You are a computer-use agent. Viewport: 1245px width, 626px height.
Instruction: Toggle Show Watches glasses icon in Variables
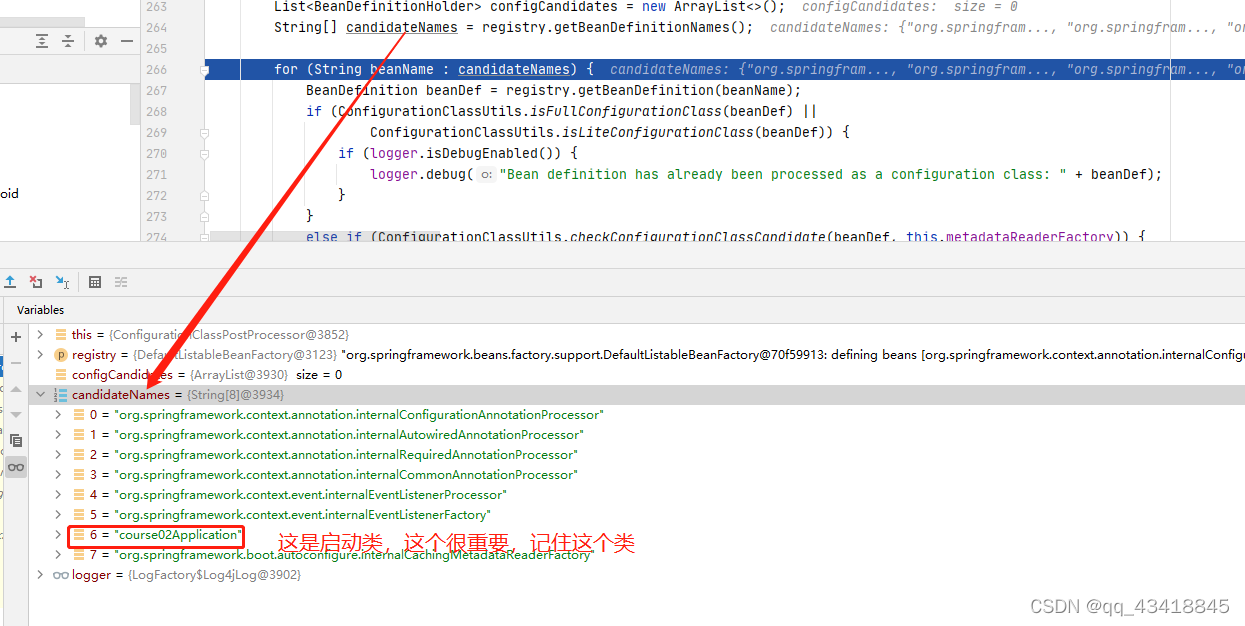16,467
